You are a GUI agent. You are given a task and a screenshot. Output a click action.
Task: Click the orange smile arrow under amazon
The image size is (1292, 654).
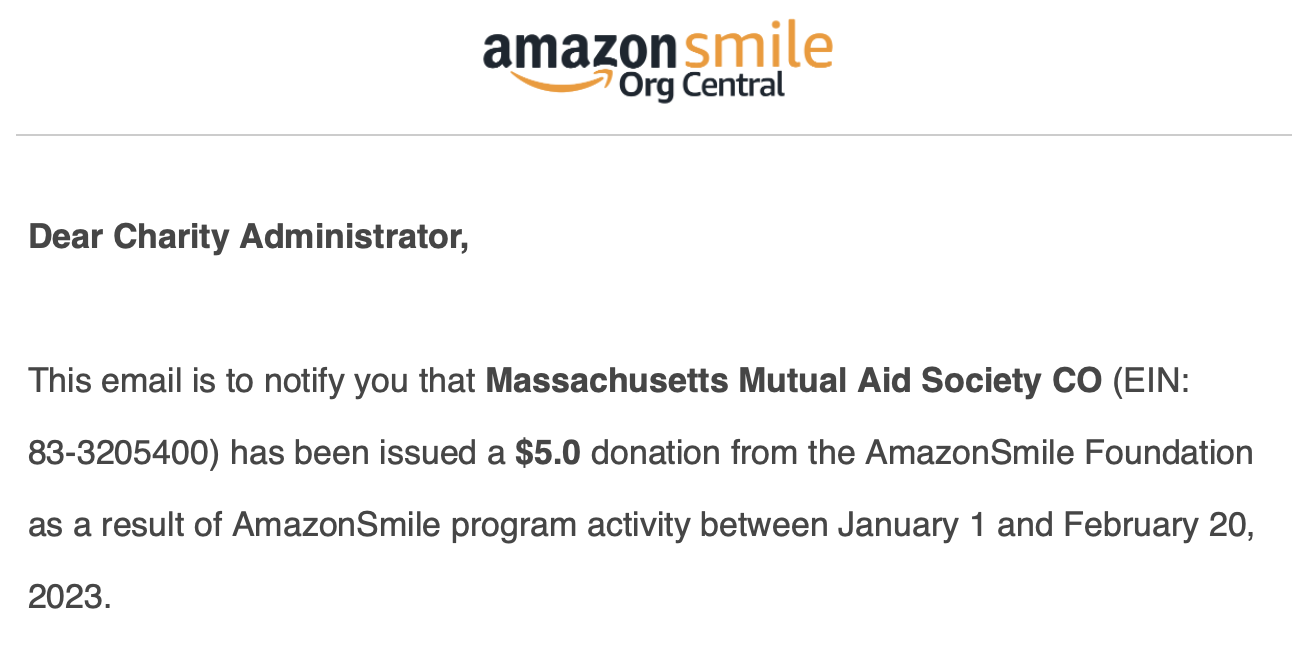[x=562, y=81]
